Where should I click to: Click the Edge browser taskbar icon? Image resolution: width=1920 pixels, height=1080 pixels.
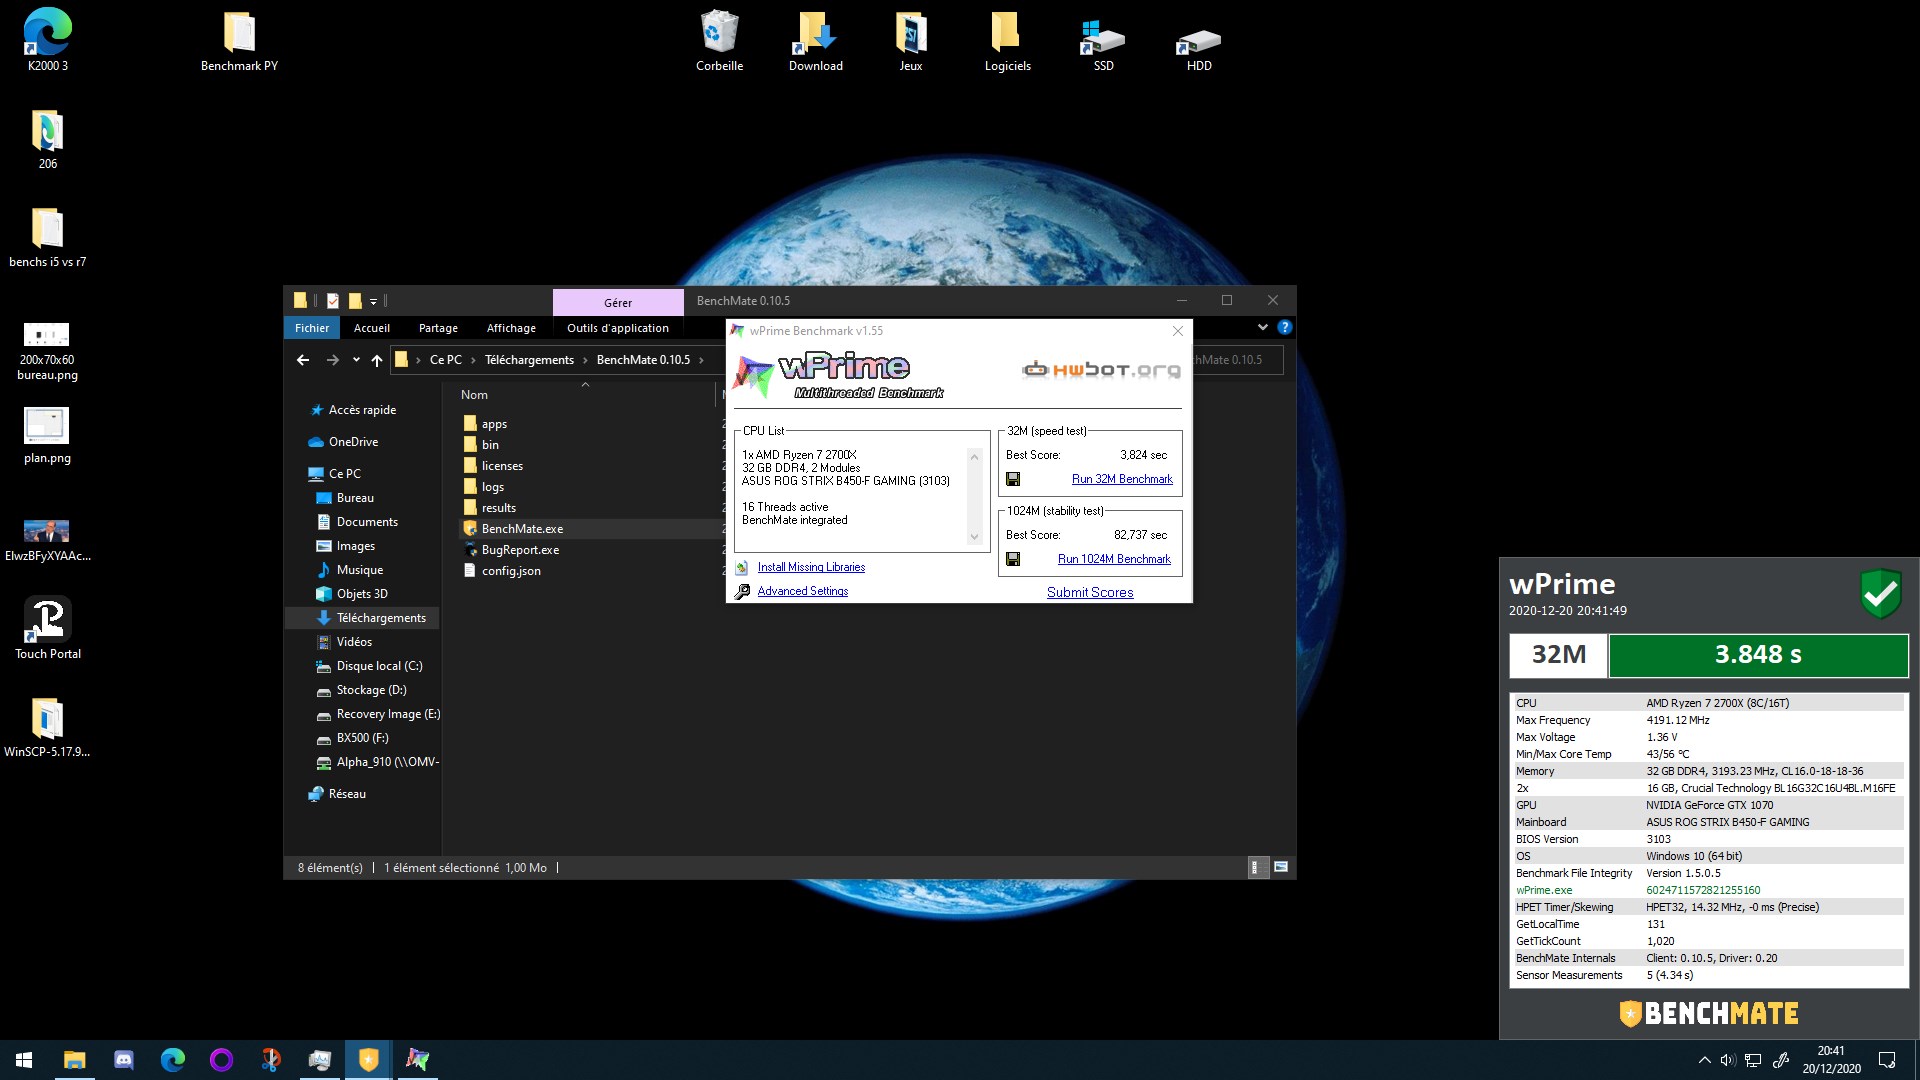[x=173, y=1060]
